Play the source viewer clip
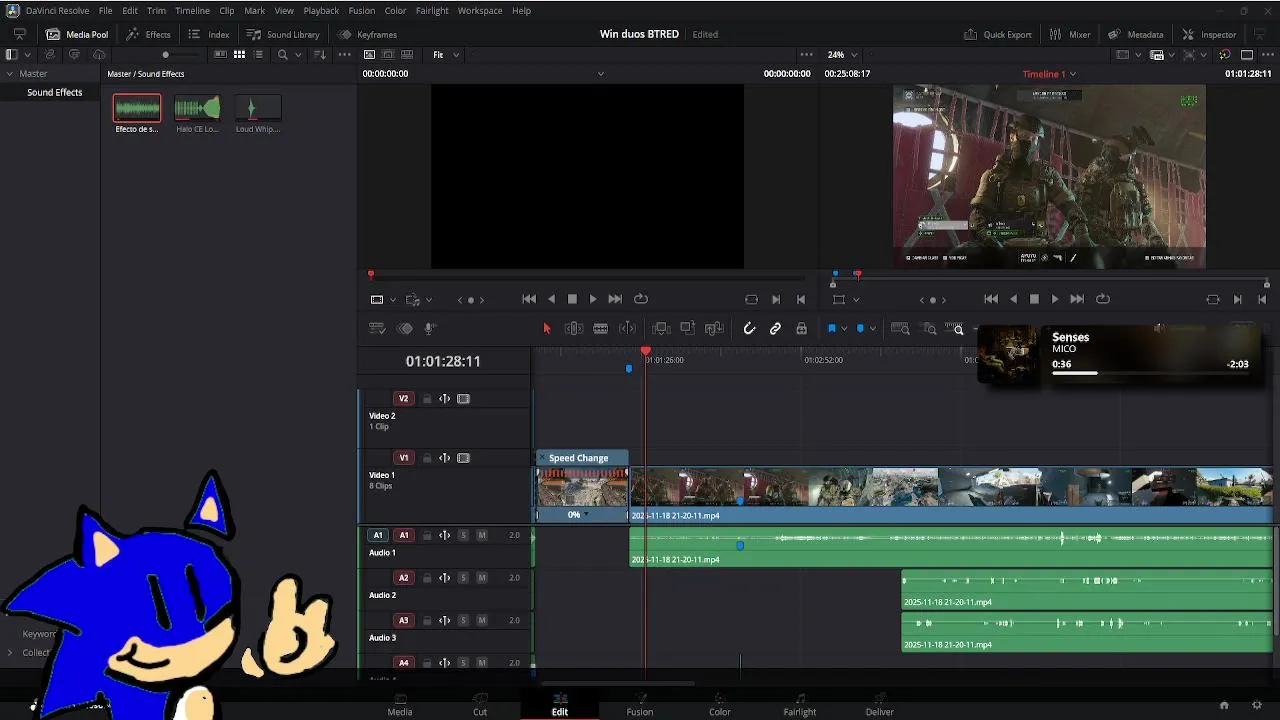The height and width of the screenshot is (720, 1280). pos(593,299)
